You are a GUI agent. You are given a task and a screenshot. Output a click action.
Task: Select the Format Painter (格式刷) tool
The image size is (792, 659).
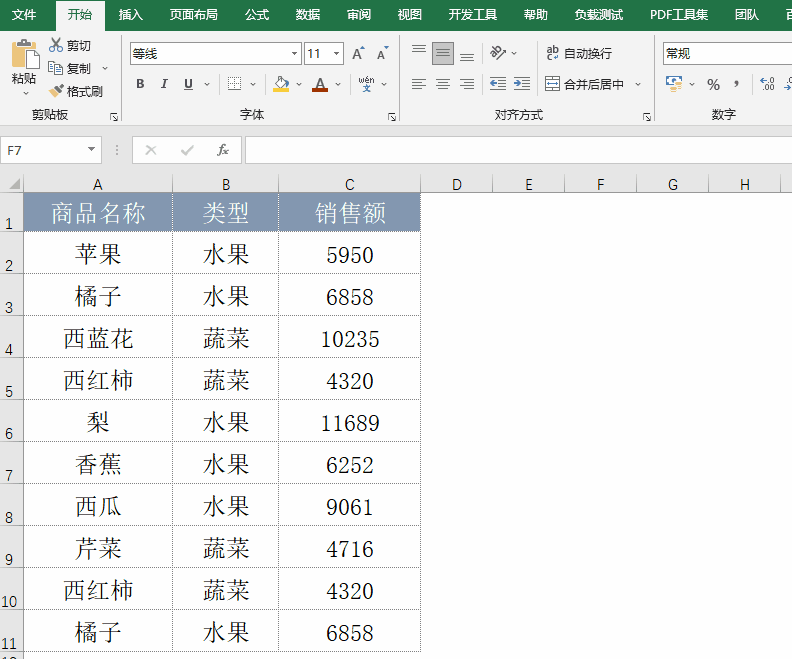pos(76,91)
